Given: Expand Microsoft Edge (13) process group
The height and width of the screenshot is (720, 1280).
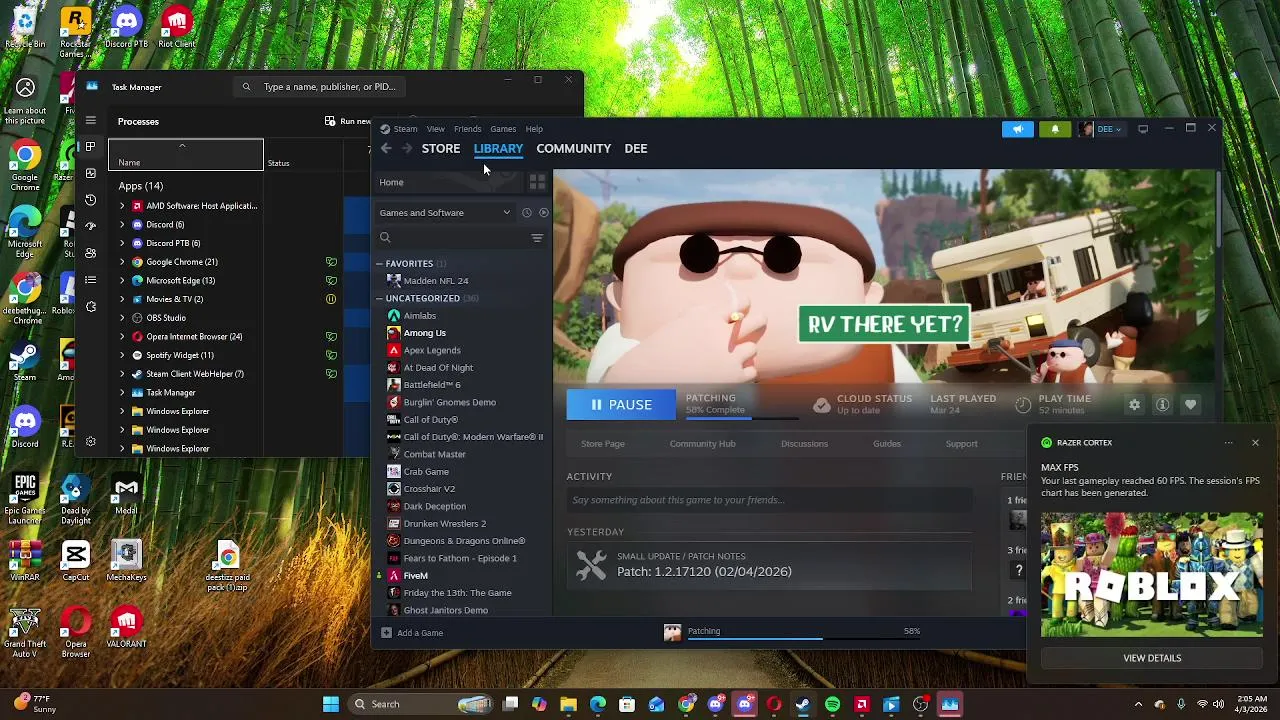Looking at the screenshot, I should click(122, 281).
